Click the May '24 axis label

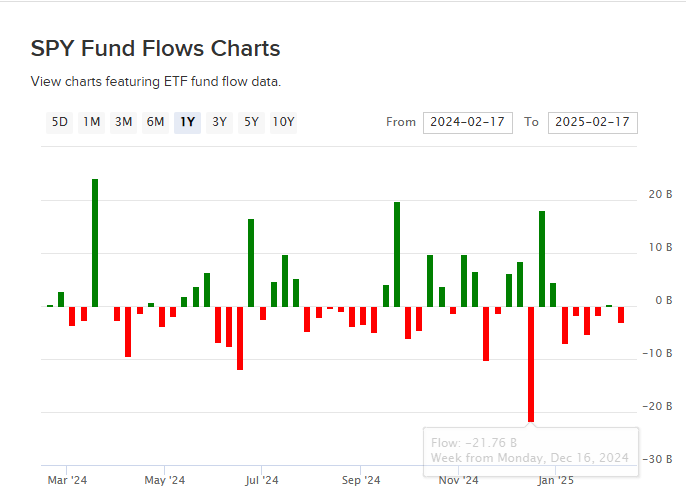(x=164, y=480)
